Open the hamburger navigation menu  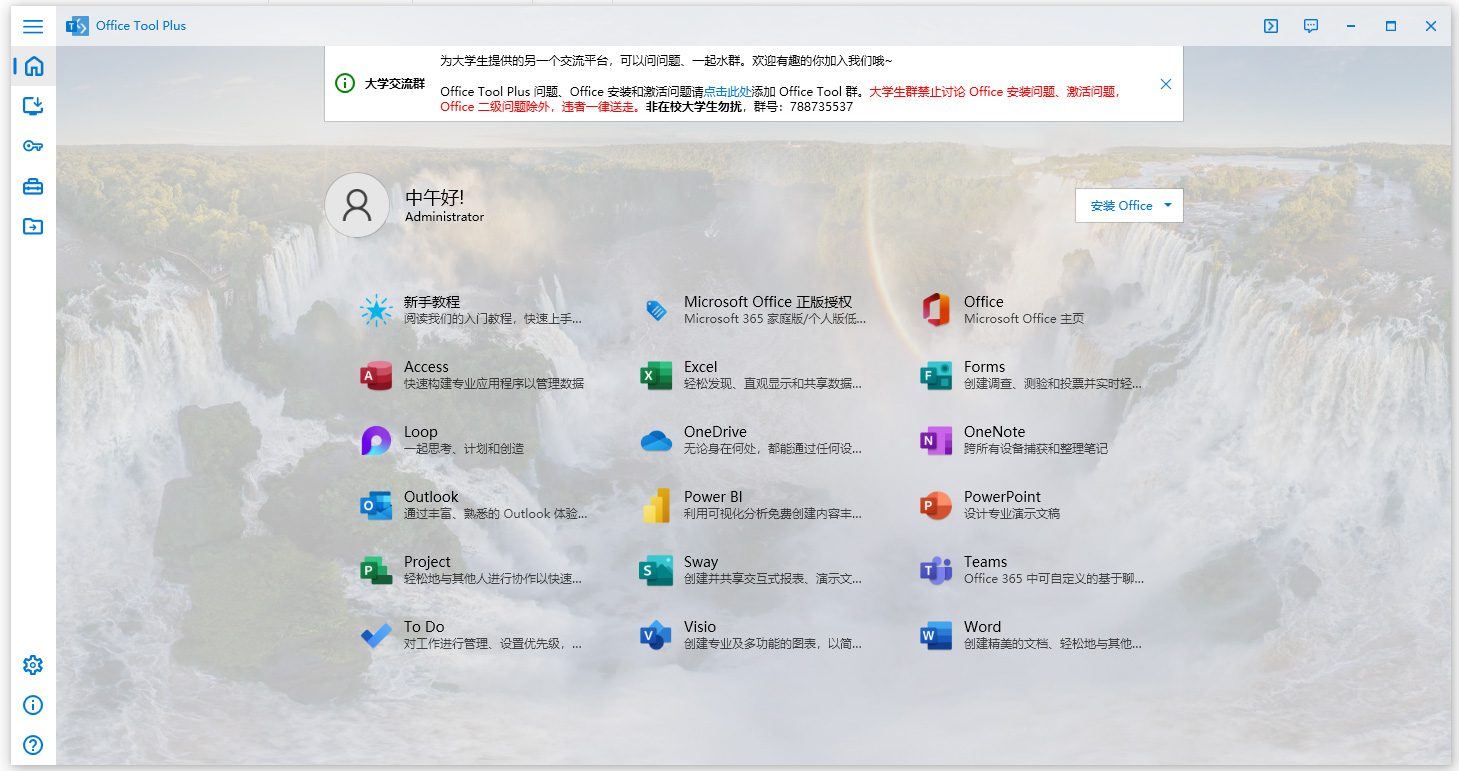[x=32, y=26]
